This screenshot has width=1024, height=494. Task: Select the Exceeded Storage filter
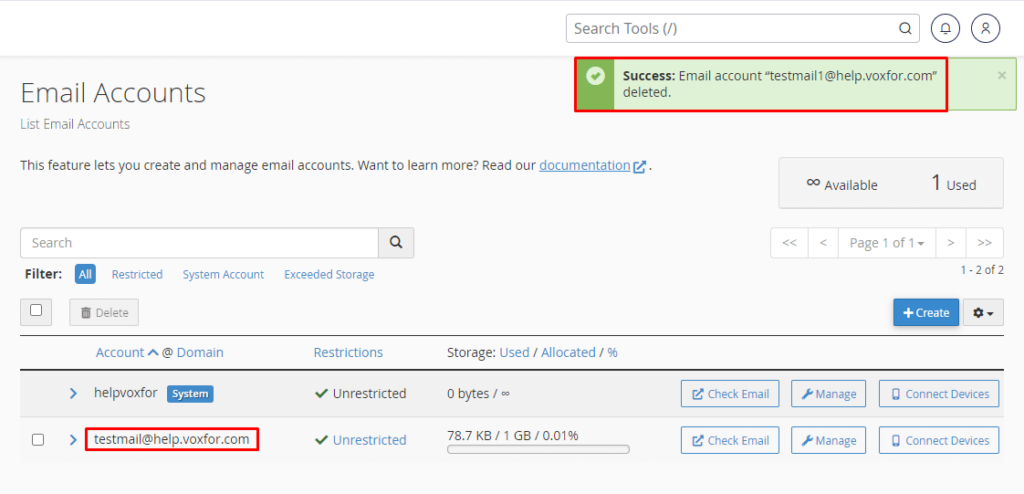click(x=329, y=274)
